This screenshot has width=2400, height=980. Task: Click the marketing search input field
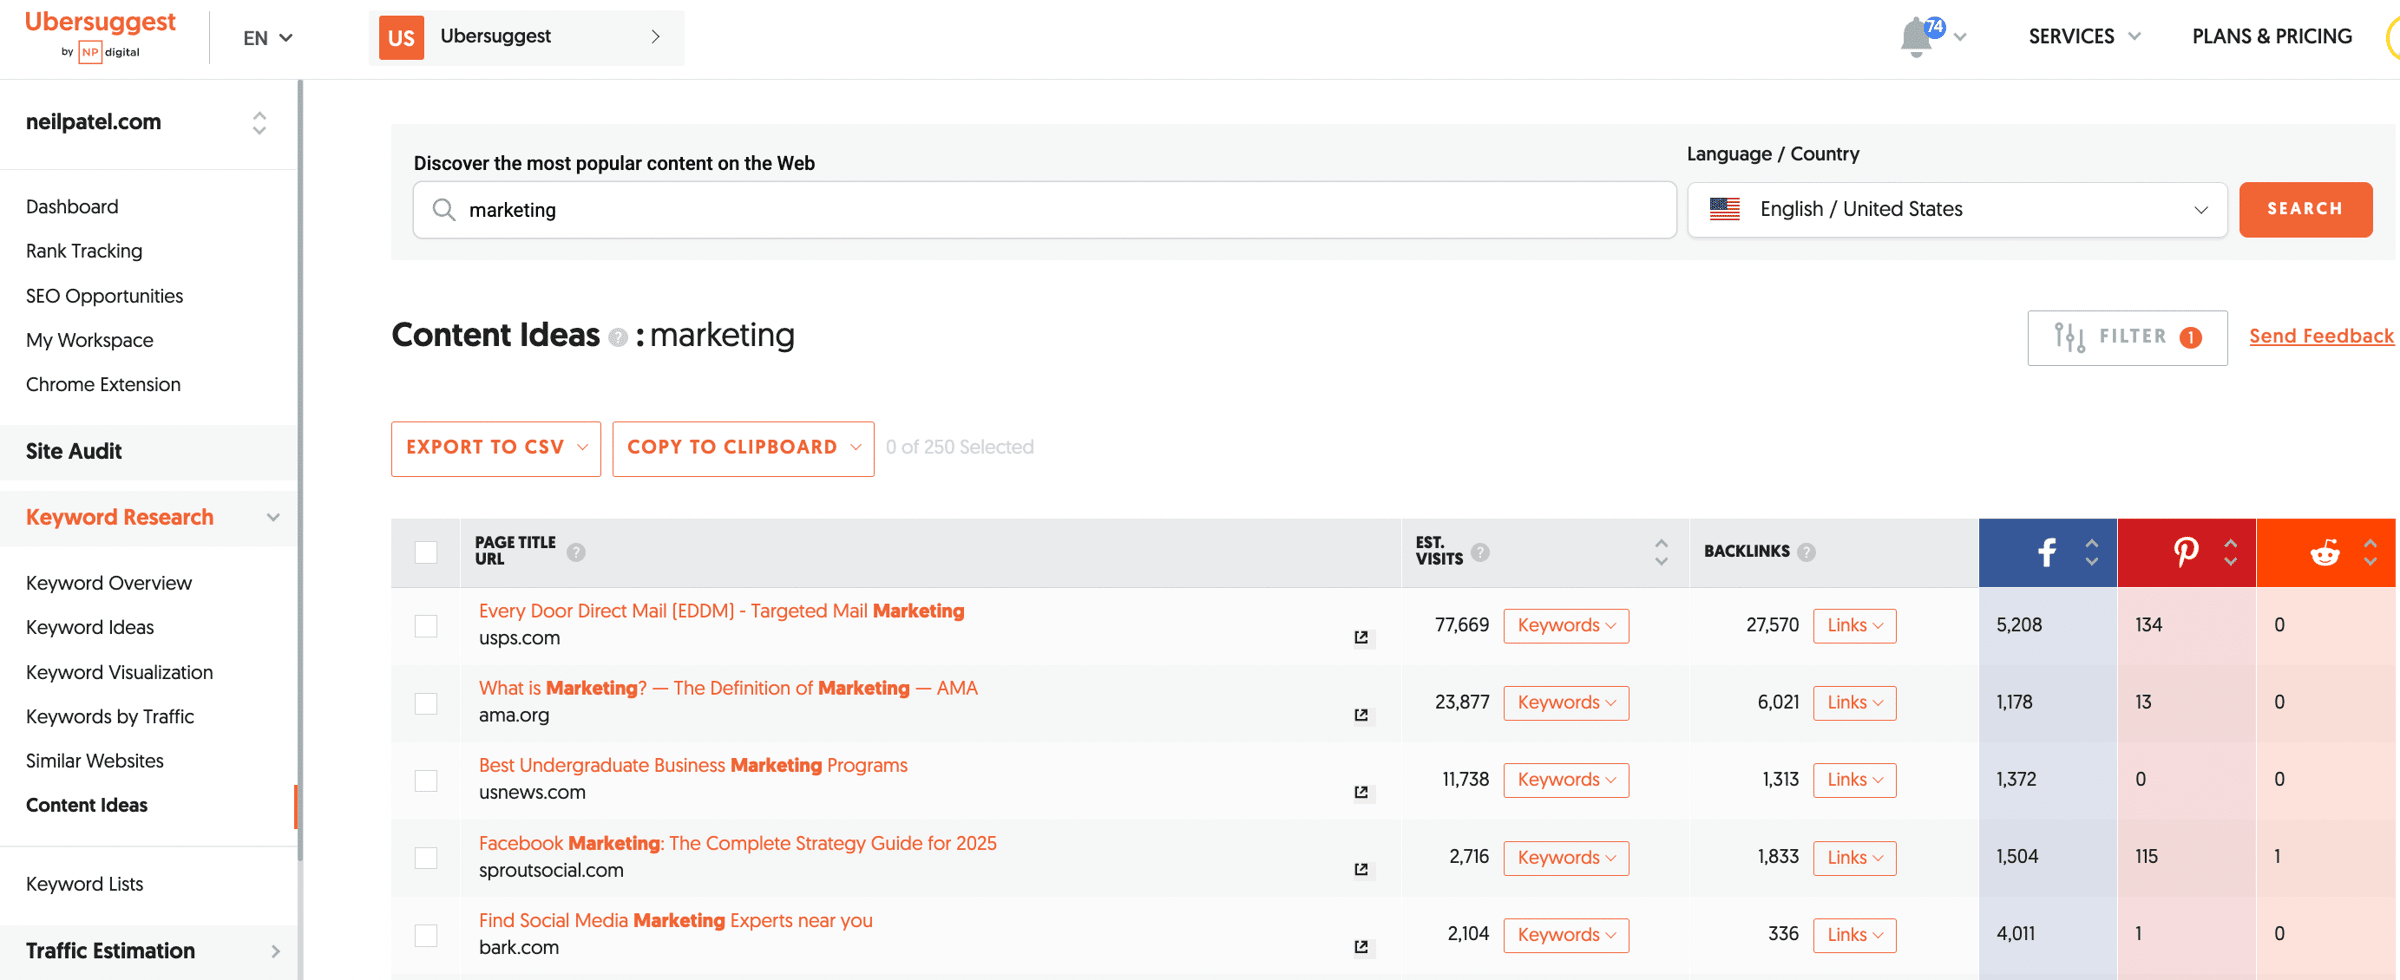click(x=1044, y=210)
